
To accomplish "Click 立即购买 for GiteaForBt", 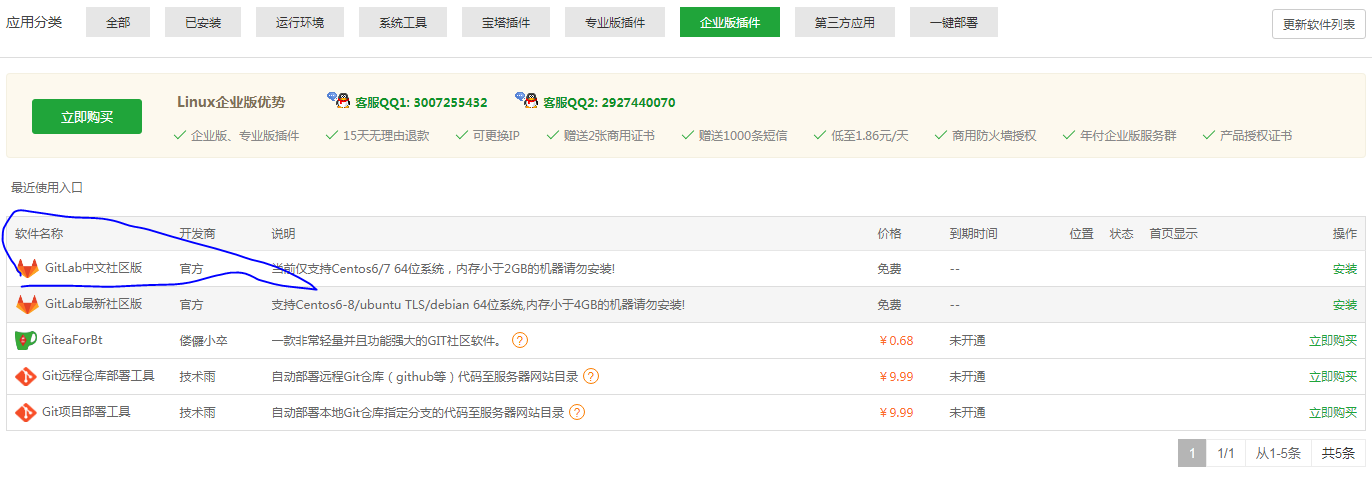I will coord(1333,341).
